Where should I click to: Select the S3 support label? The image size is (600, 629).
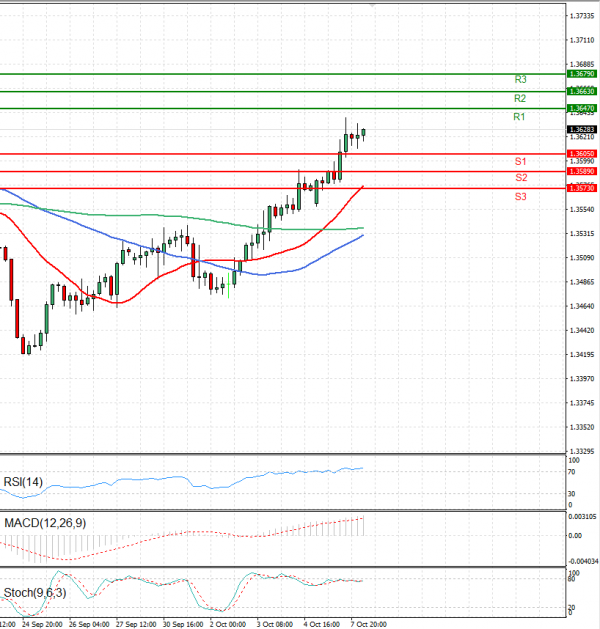[520, 197]
